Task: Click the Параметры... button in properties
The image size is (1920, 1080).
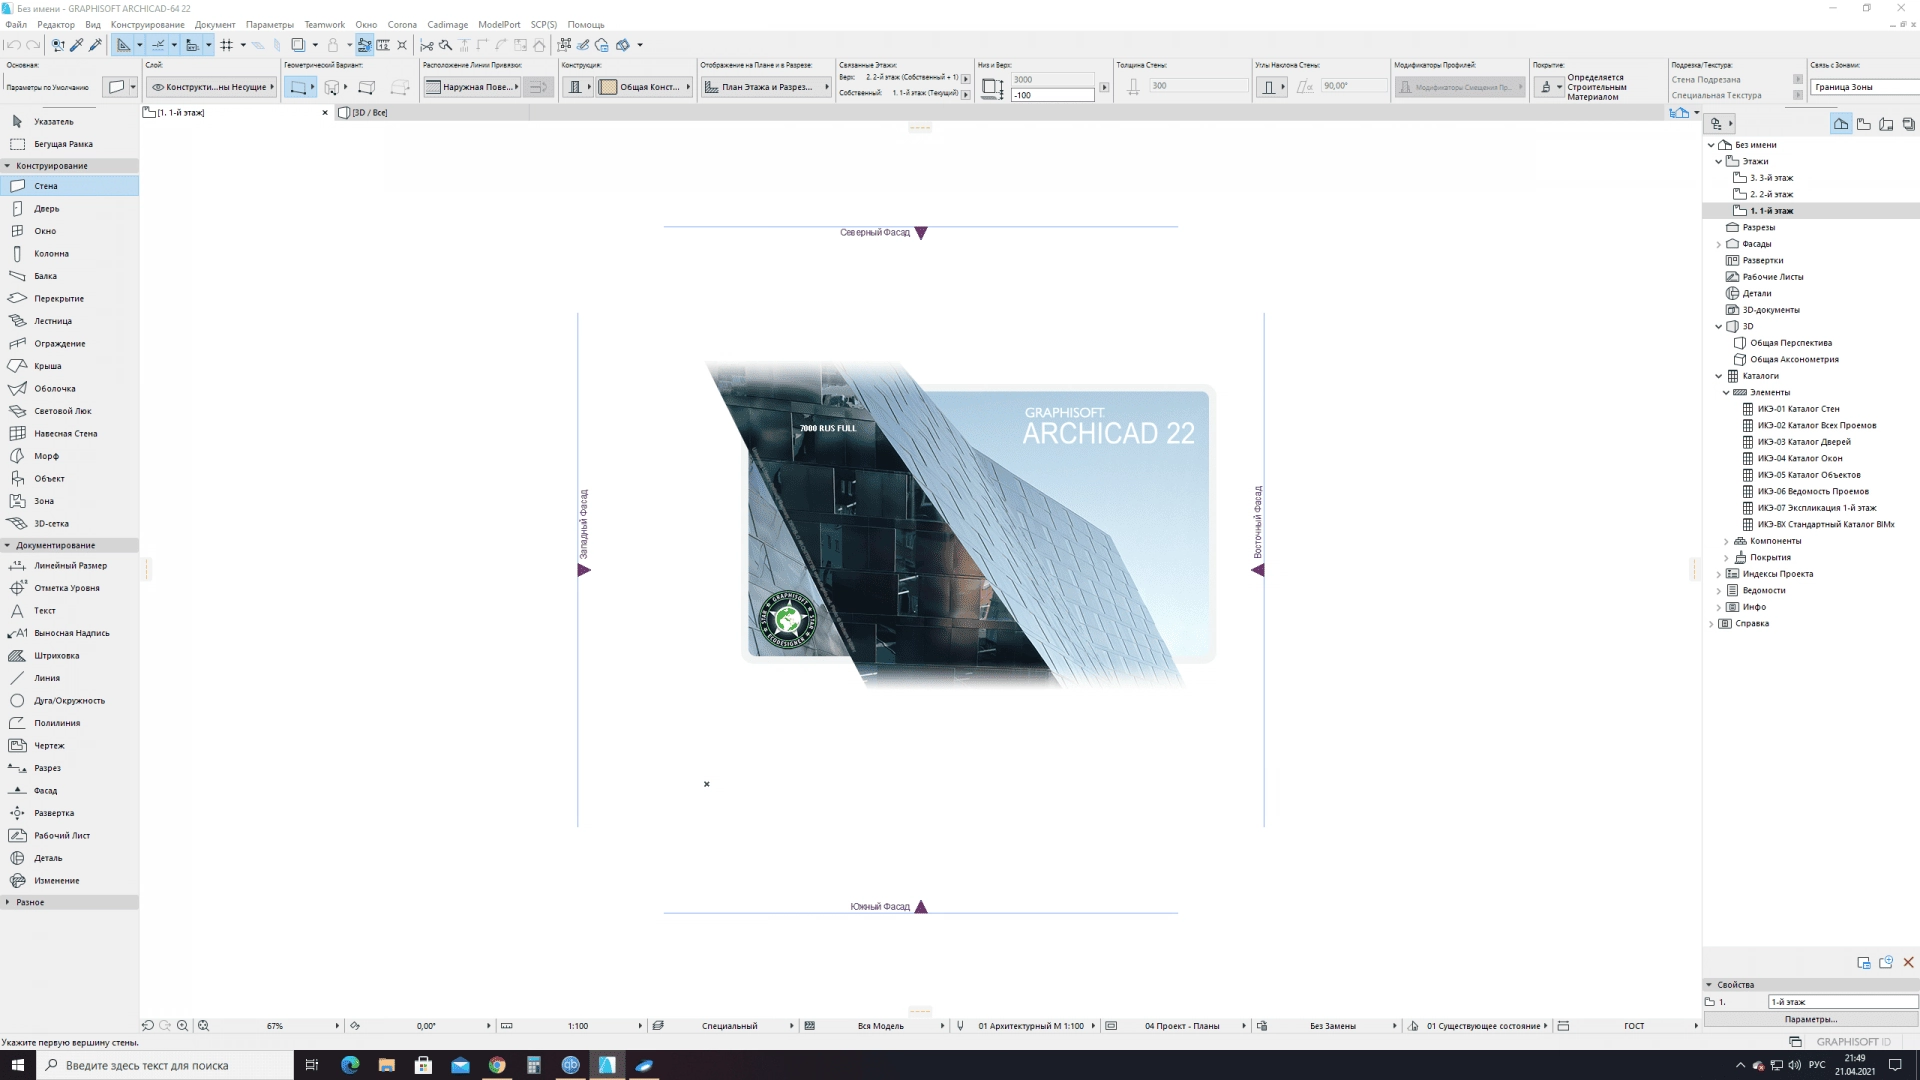Action: pos(1811,1019)
